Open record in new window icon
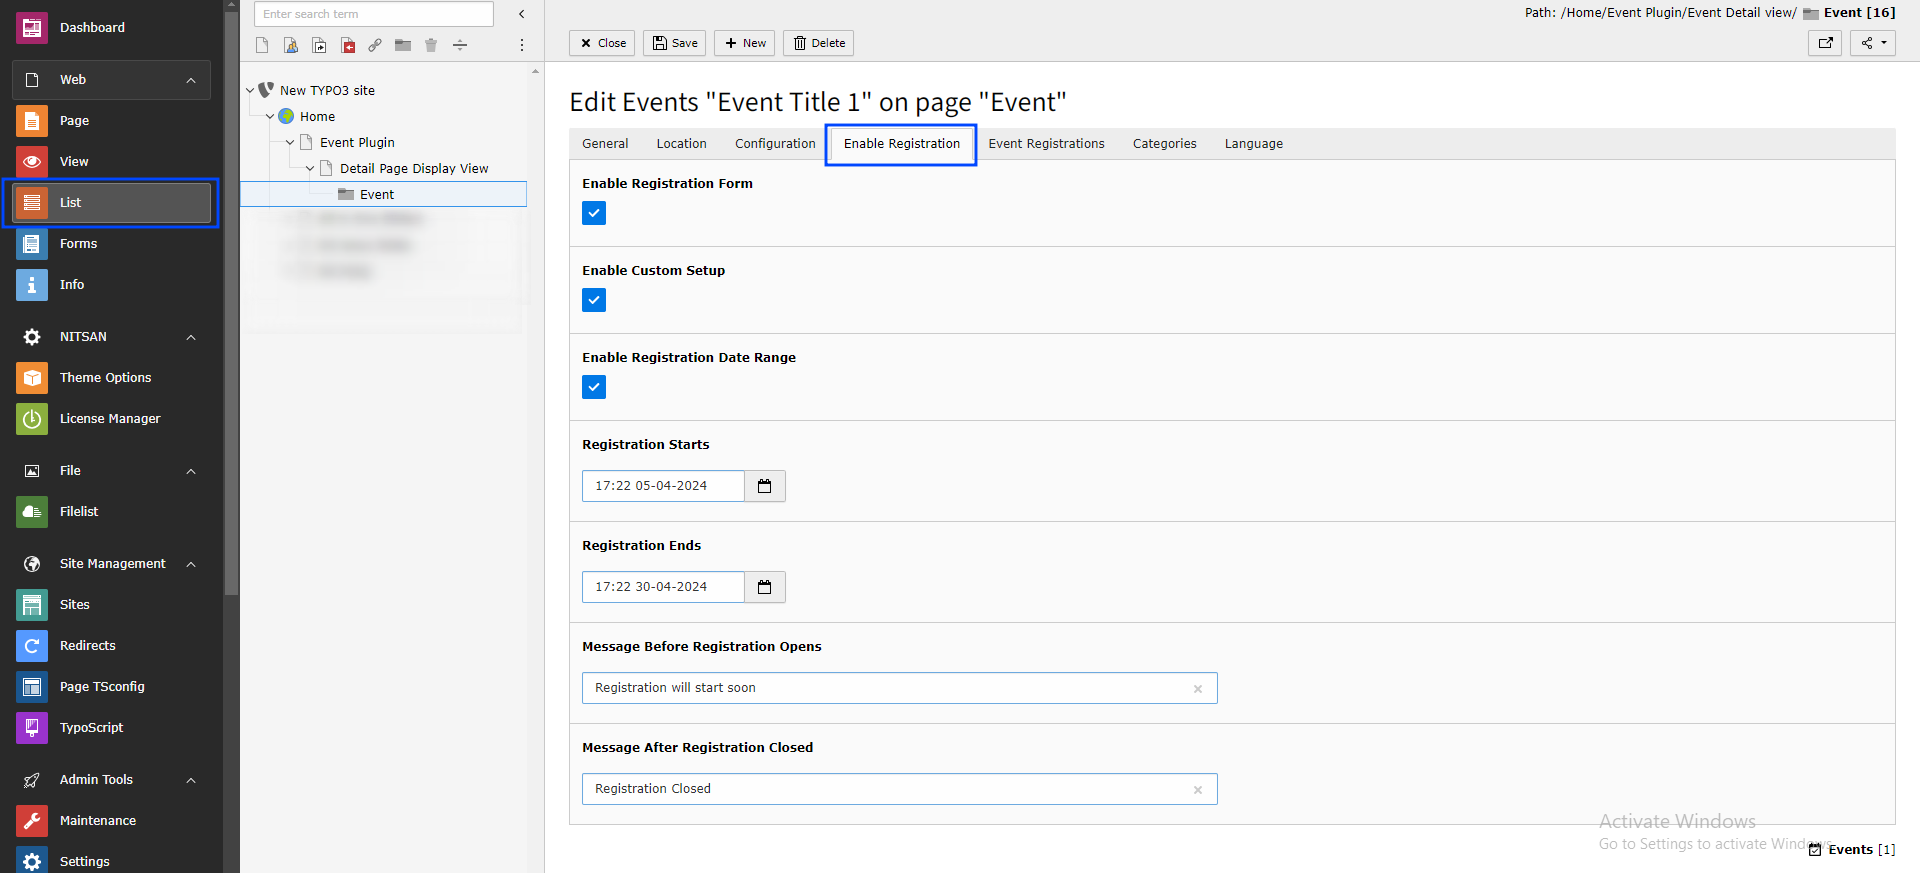Image resolution: width=1920 pixels, height=873 pixels. (1825, 43)
